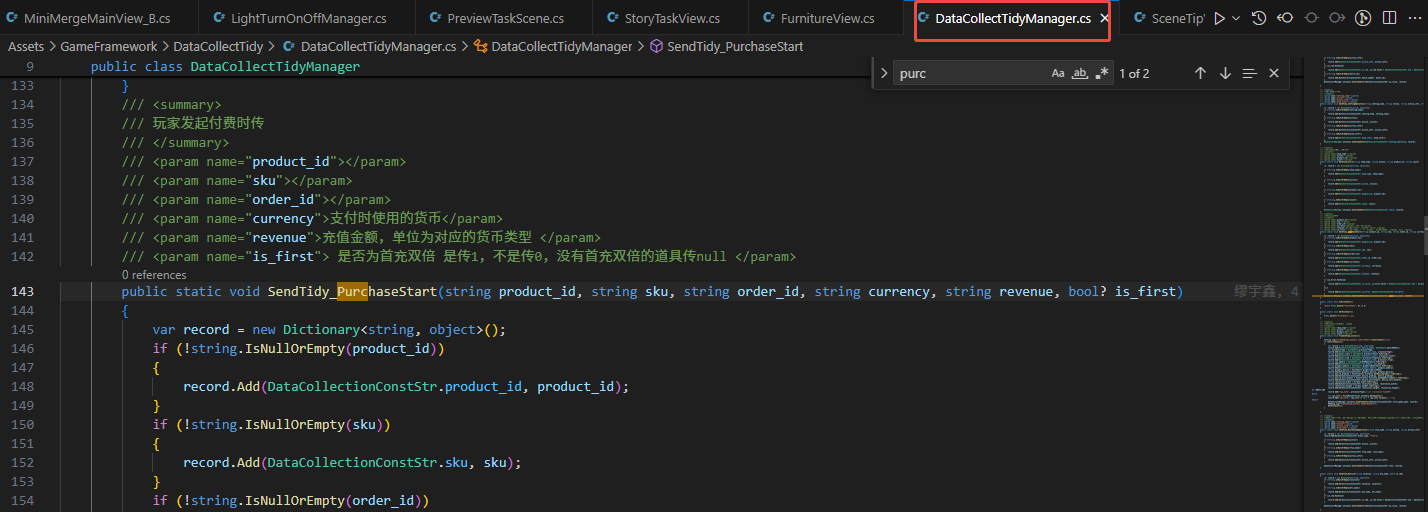This screenshot has height=512, width=1428.
Task: Toggle Find in Selection option
Action: [x=1249, y=73]
